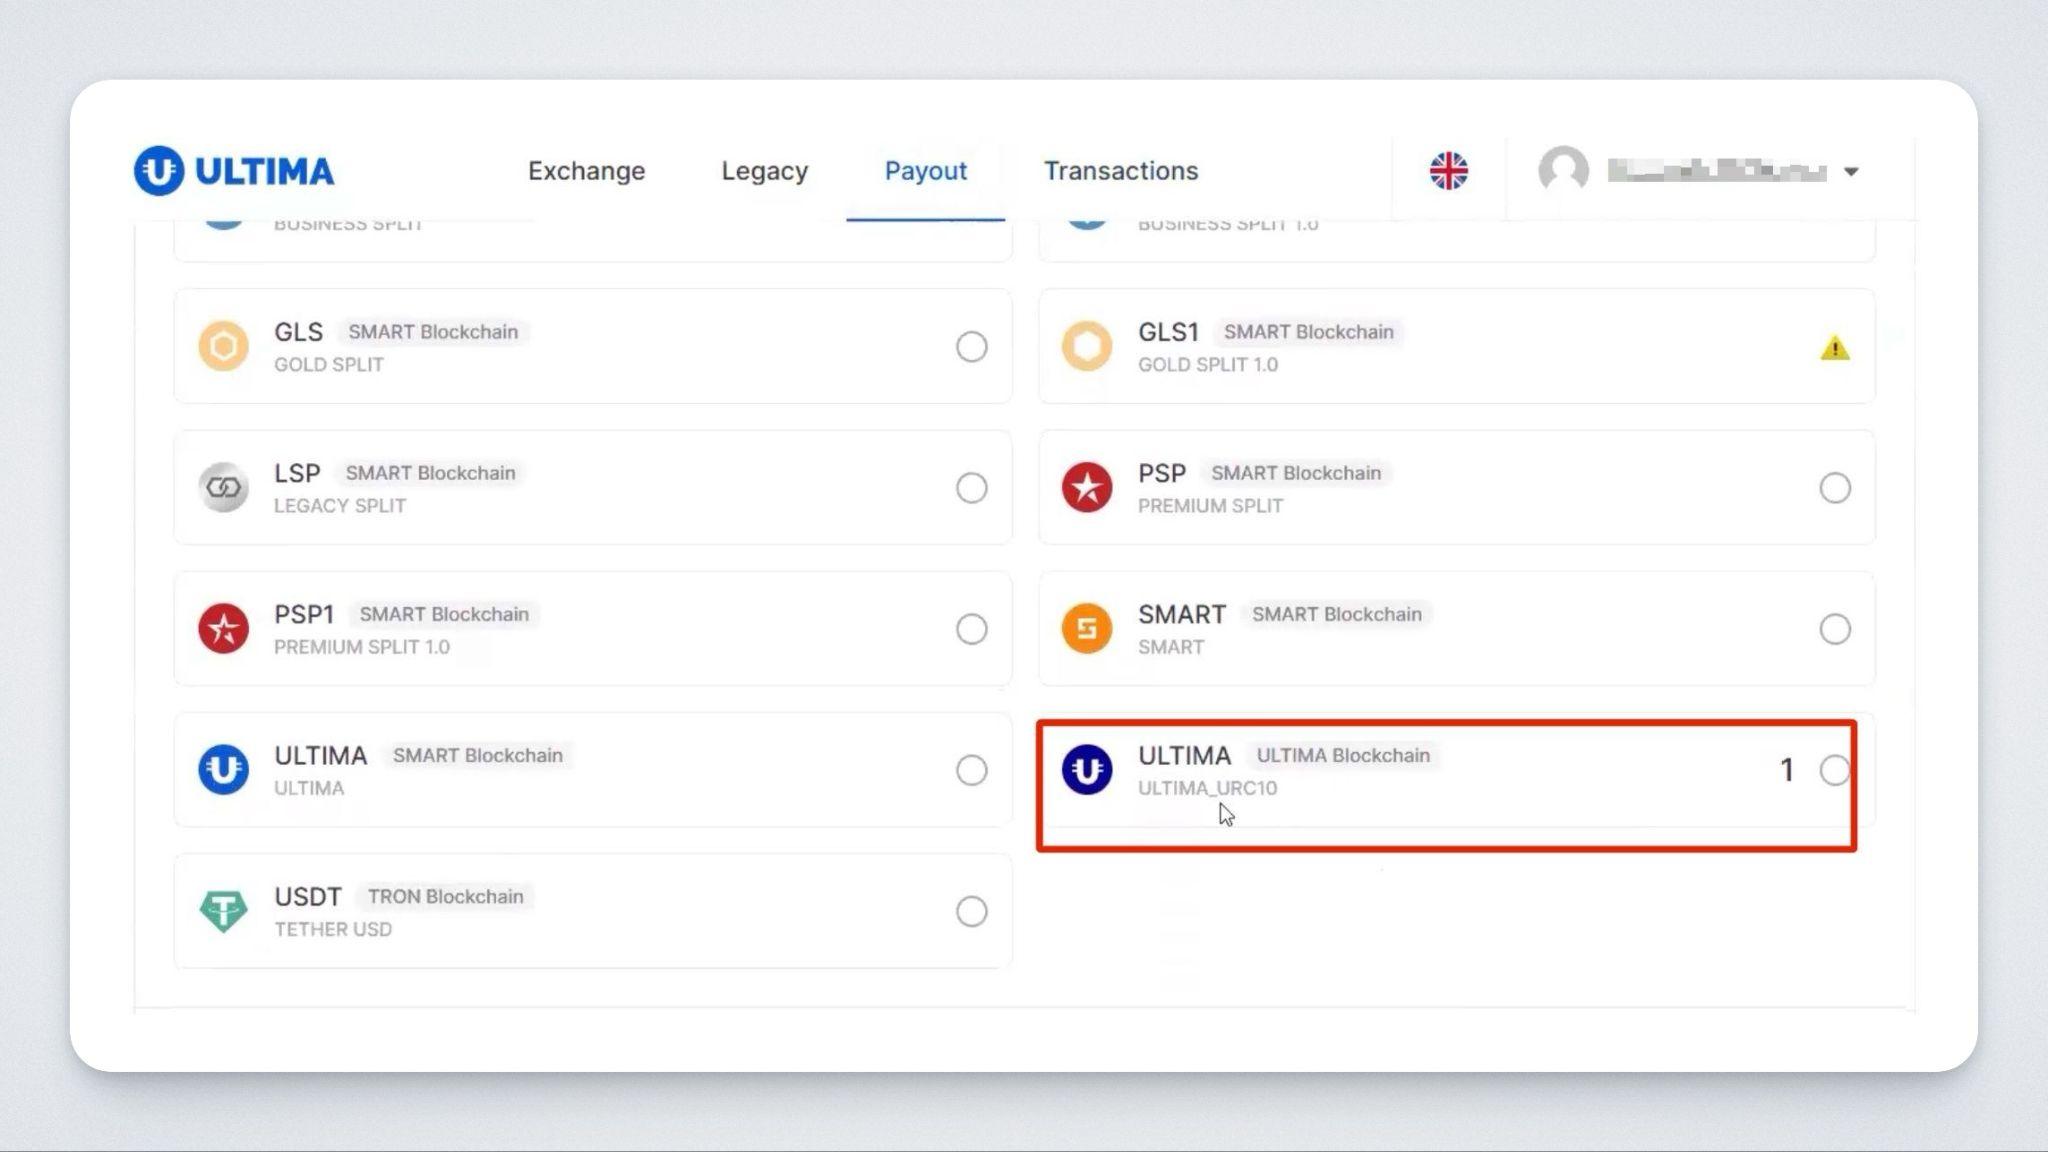Screen dimensions: 2048x1152
Task: Select the ULTIMA_URC10 radio button
Action: pos(1834,770)
